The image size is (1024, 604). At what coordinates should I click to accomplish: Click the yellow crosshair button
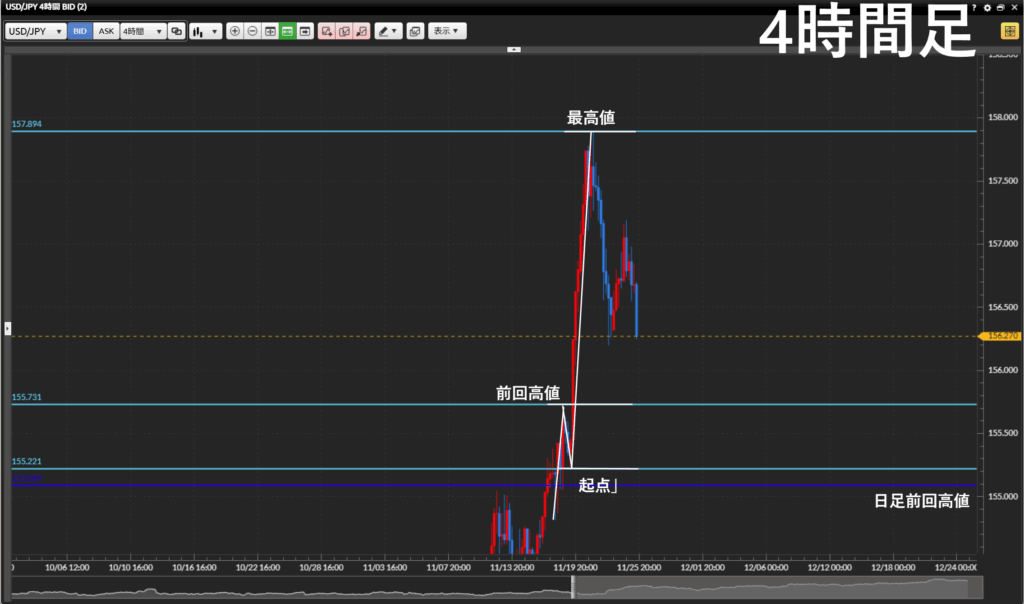1009,31
